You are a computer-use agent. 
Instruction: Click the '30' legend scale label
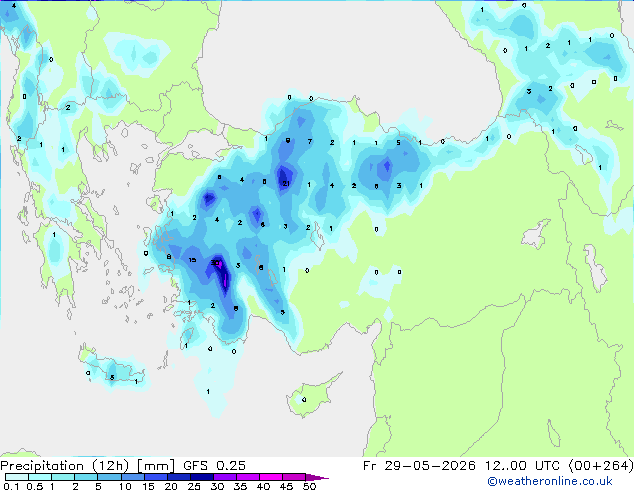[217, 486]
